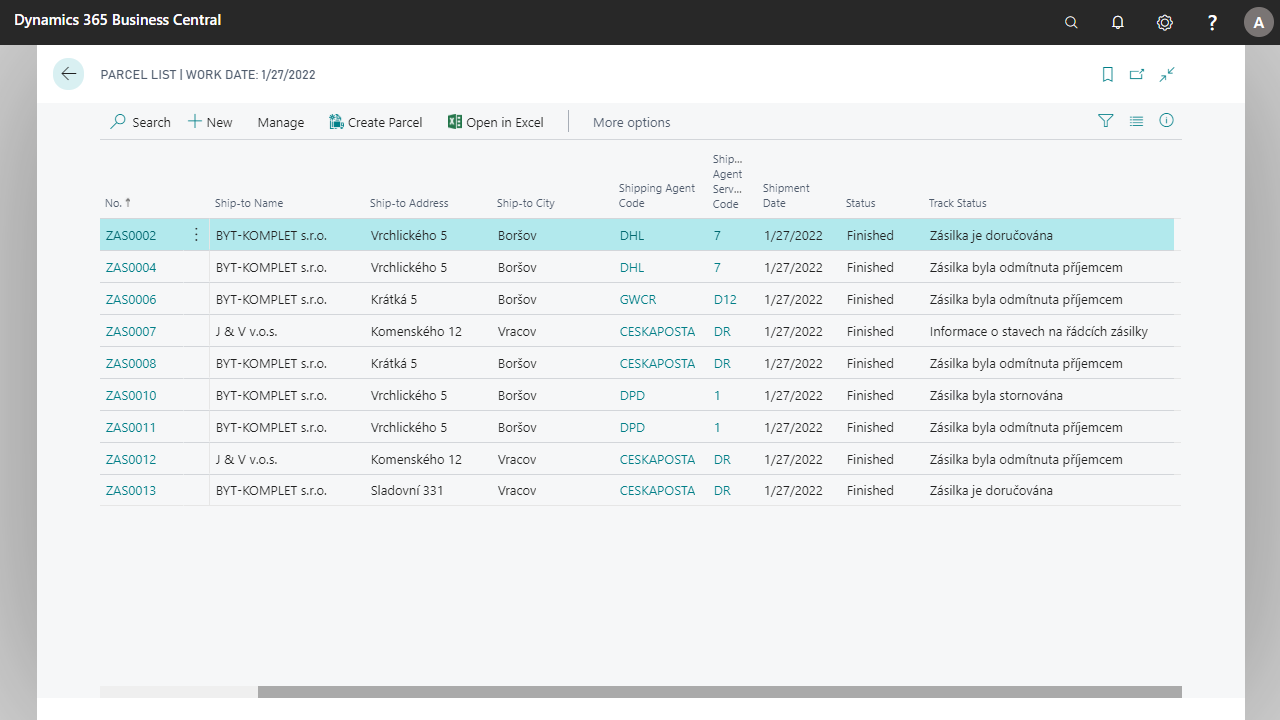The width and height of the screenshot is (1280, 720).
Task: Open parcel ZAS0006
Action: click(x=131, y=300)
